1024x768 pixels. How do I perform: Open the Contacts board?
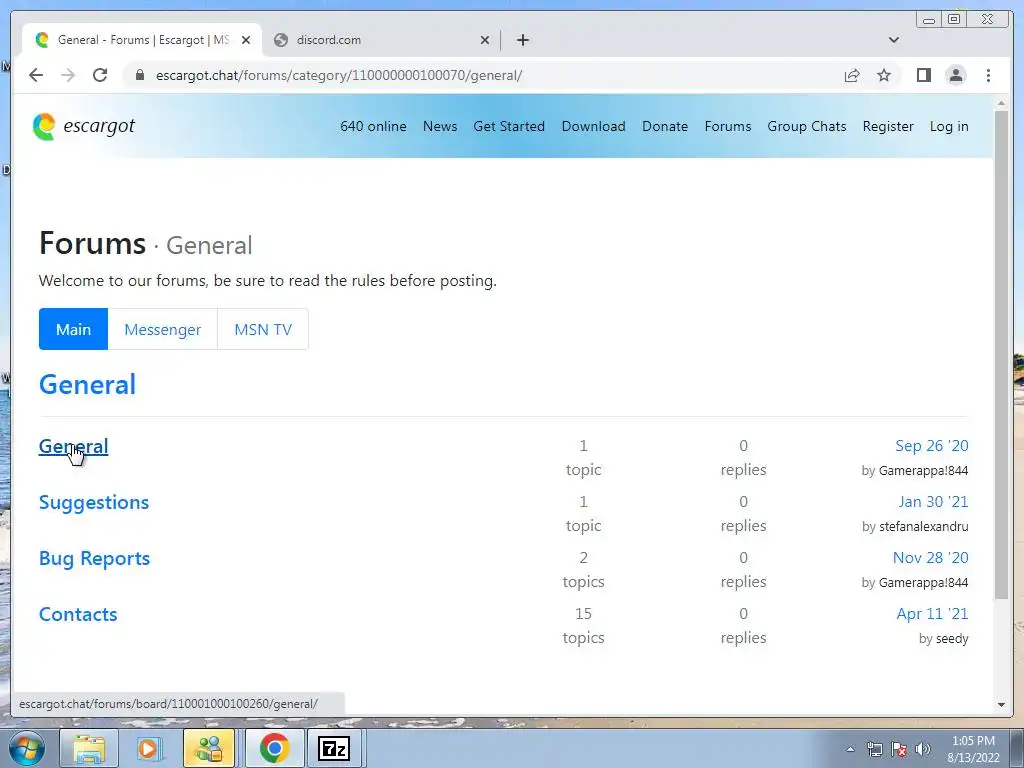tap(78, 615)
